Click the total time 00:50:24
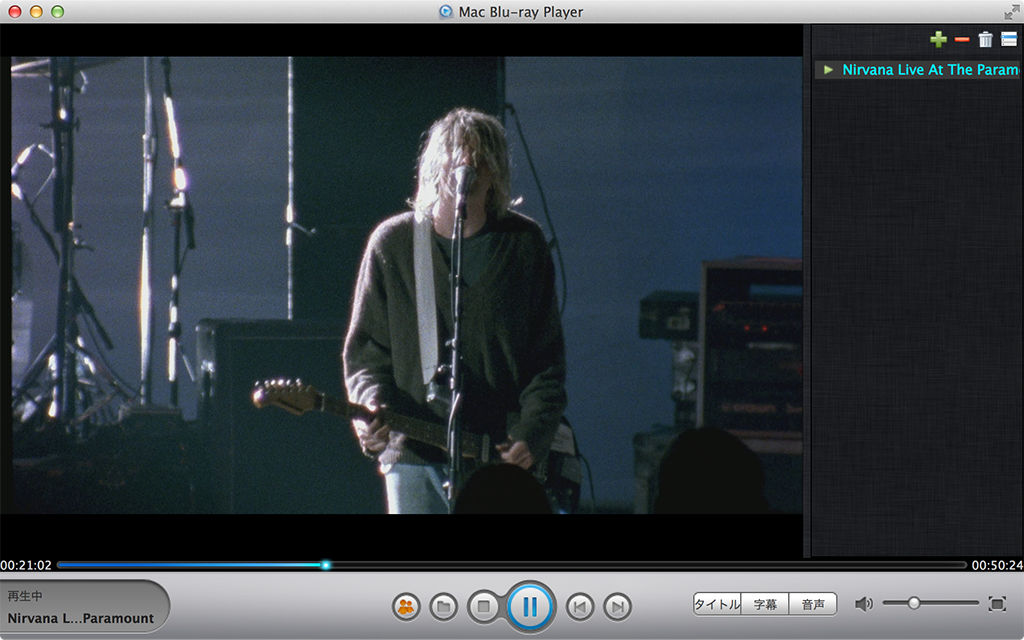 pos(997,566)
